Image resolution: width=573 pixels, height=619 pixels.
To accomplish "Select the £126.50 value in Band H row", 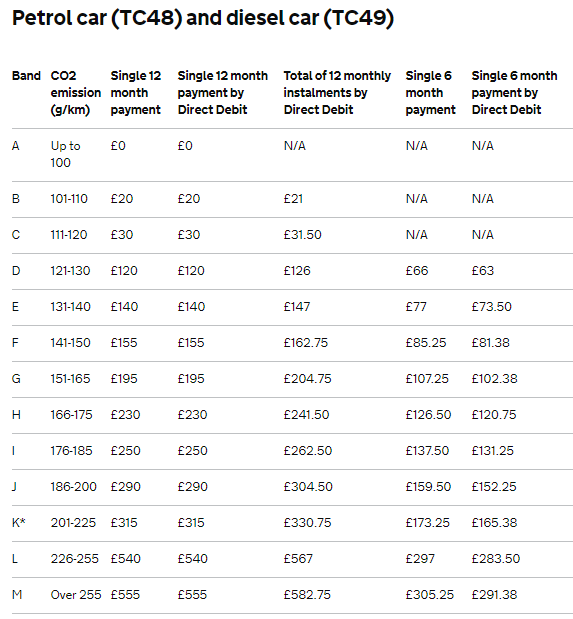I will [x=428, y=415].
